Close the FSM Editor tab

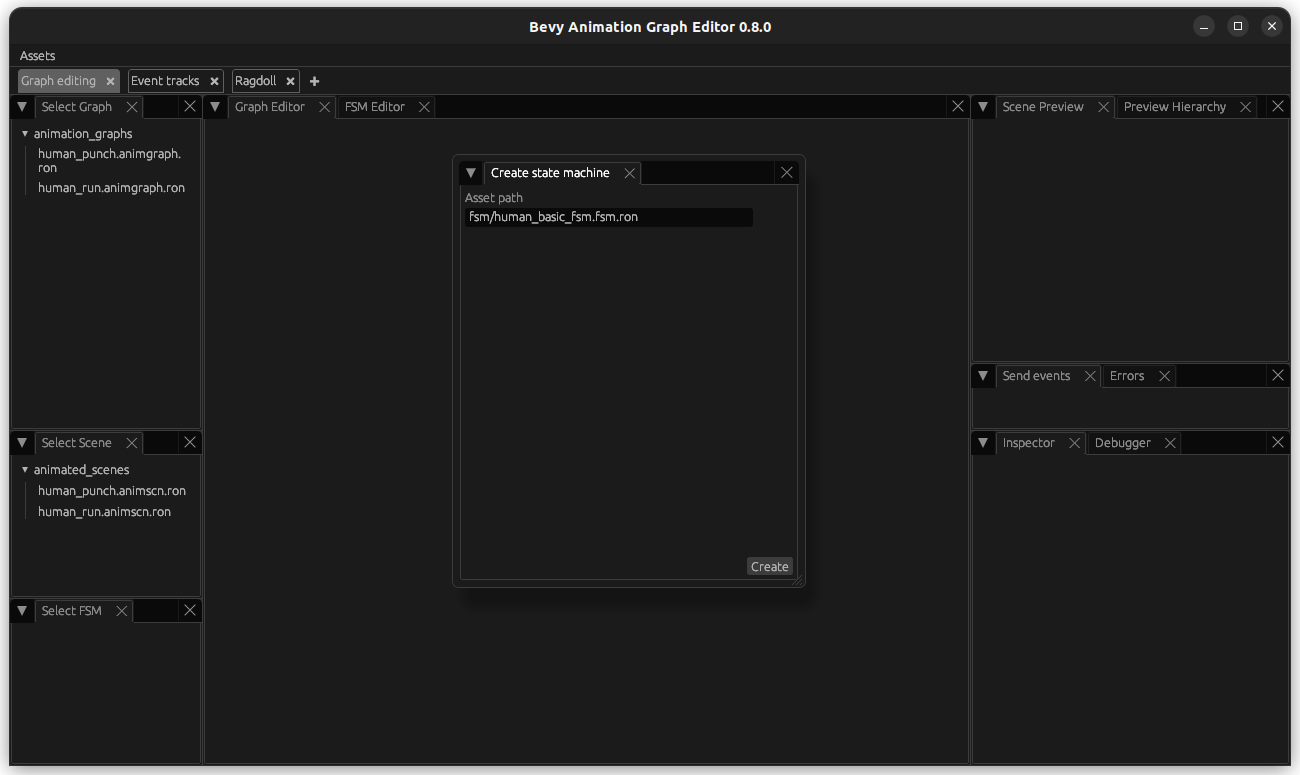click(x=423, y=106)
